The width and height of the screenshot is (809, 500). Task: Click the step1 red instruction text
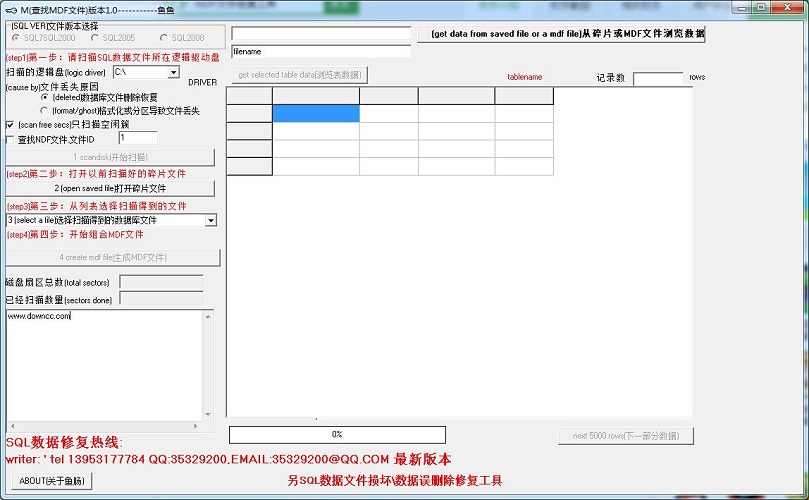click(x=112, y=57)
